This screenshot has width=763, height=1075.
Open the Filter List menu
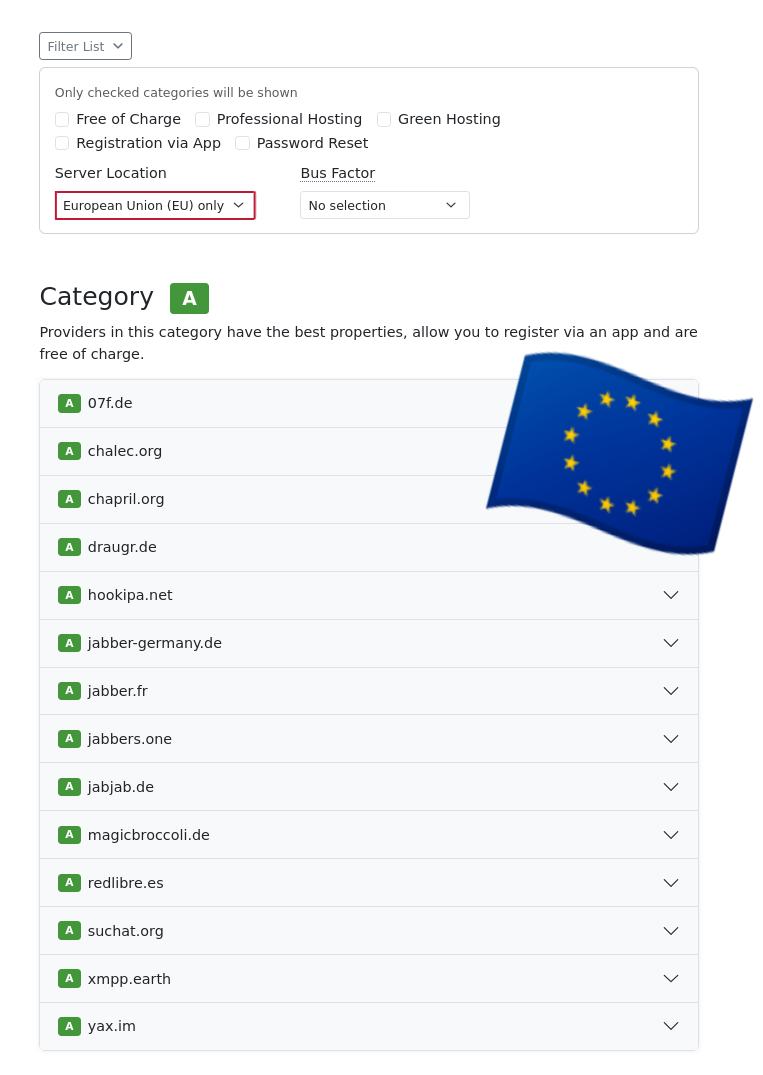(85, 46)
